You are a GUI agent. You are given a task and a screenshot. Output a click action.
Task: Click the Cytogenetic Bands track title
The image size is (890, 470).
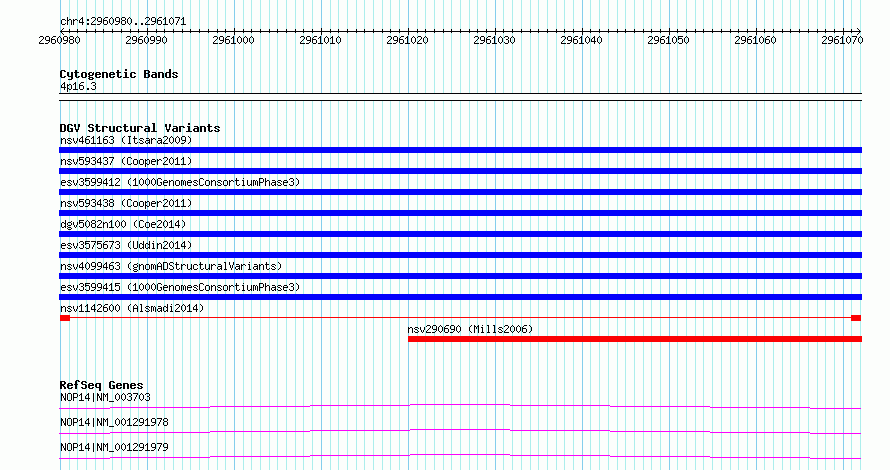pos(119,74)
